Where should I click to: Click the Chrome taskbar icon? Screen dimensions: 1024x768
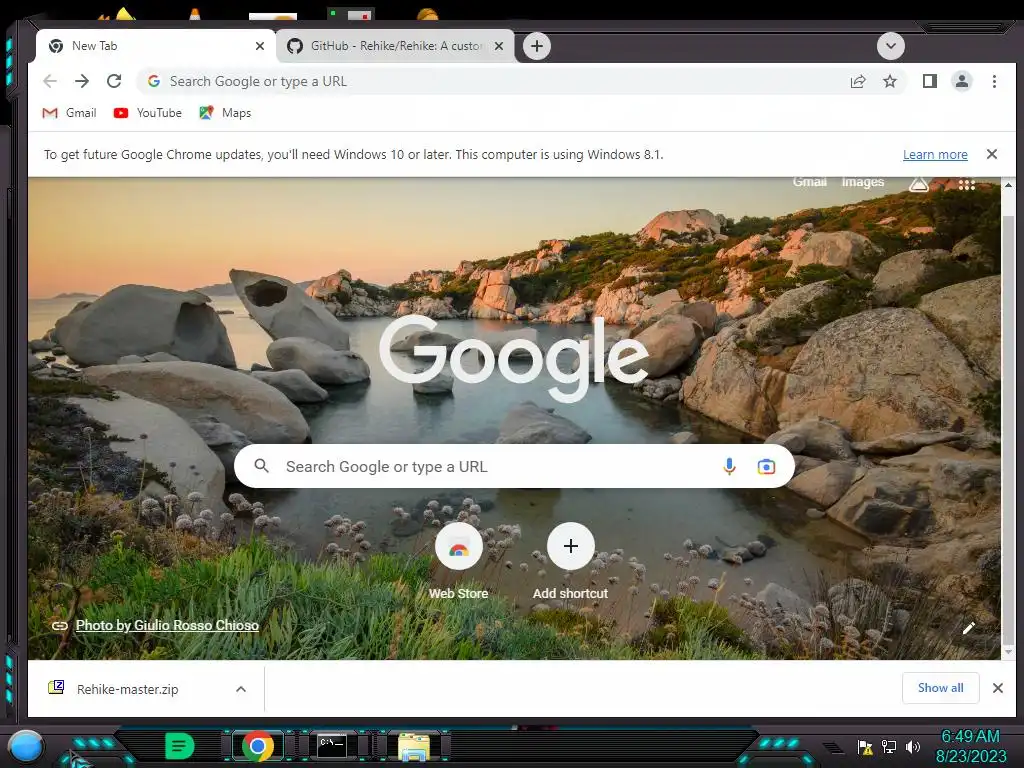click(x=258, y=746)
